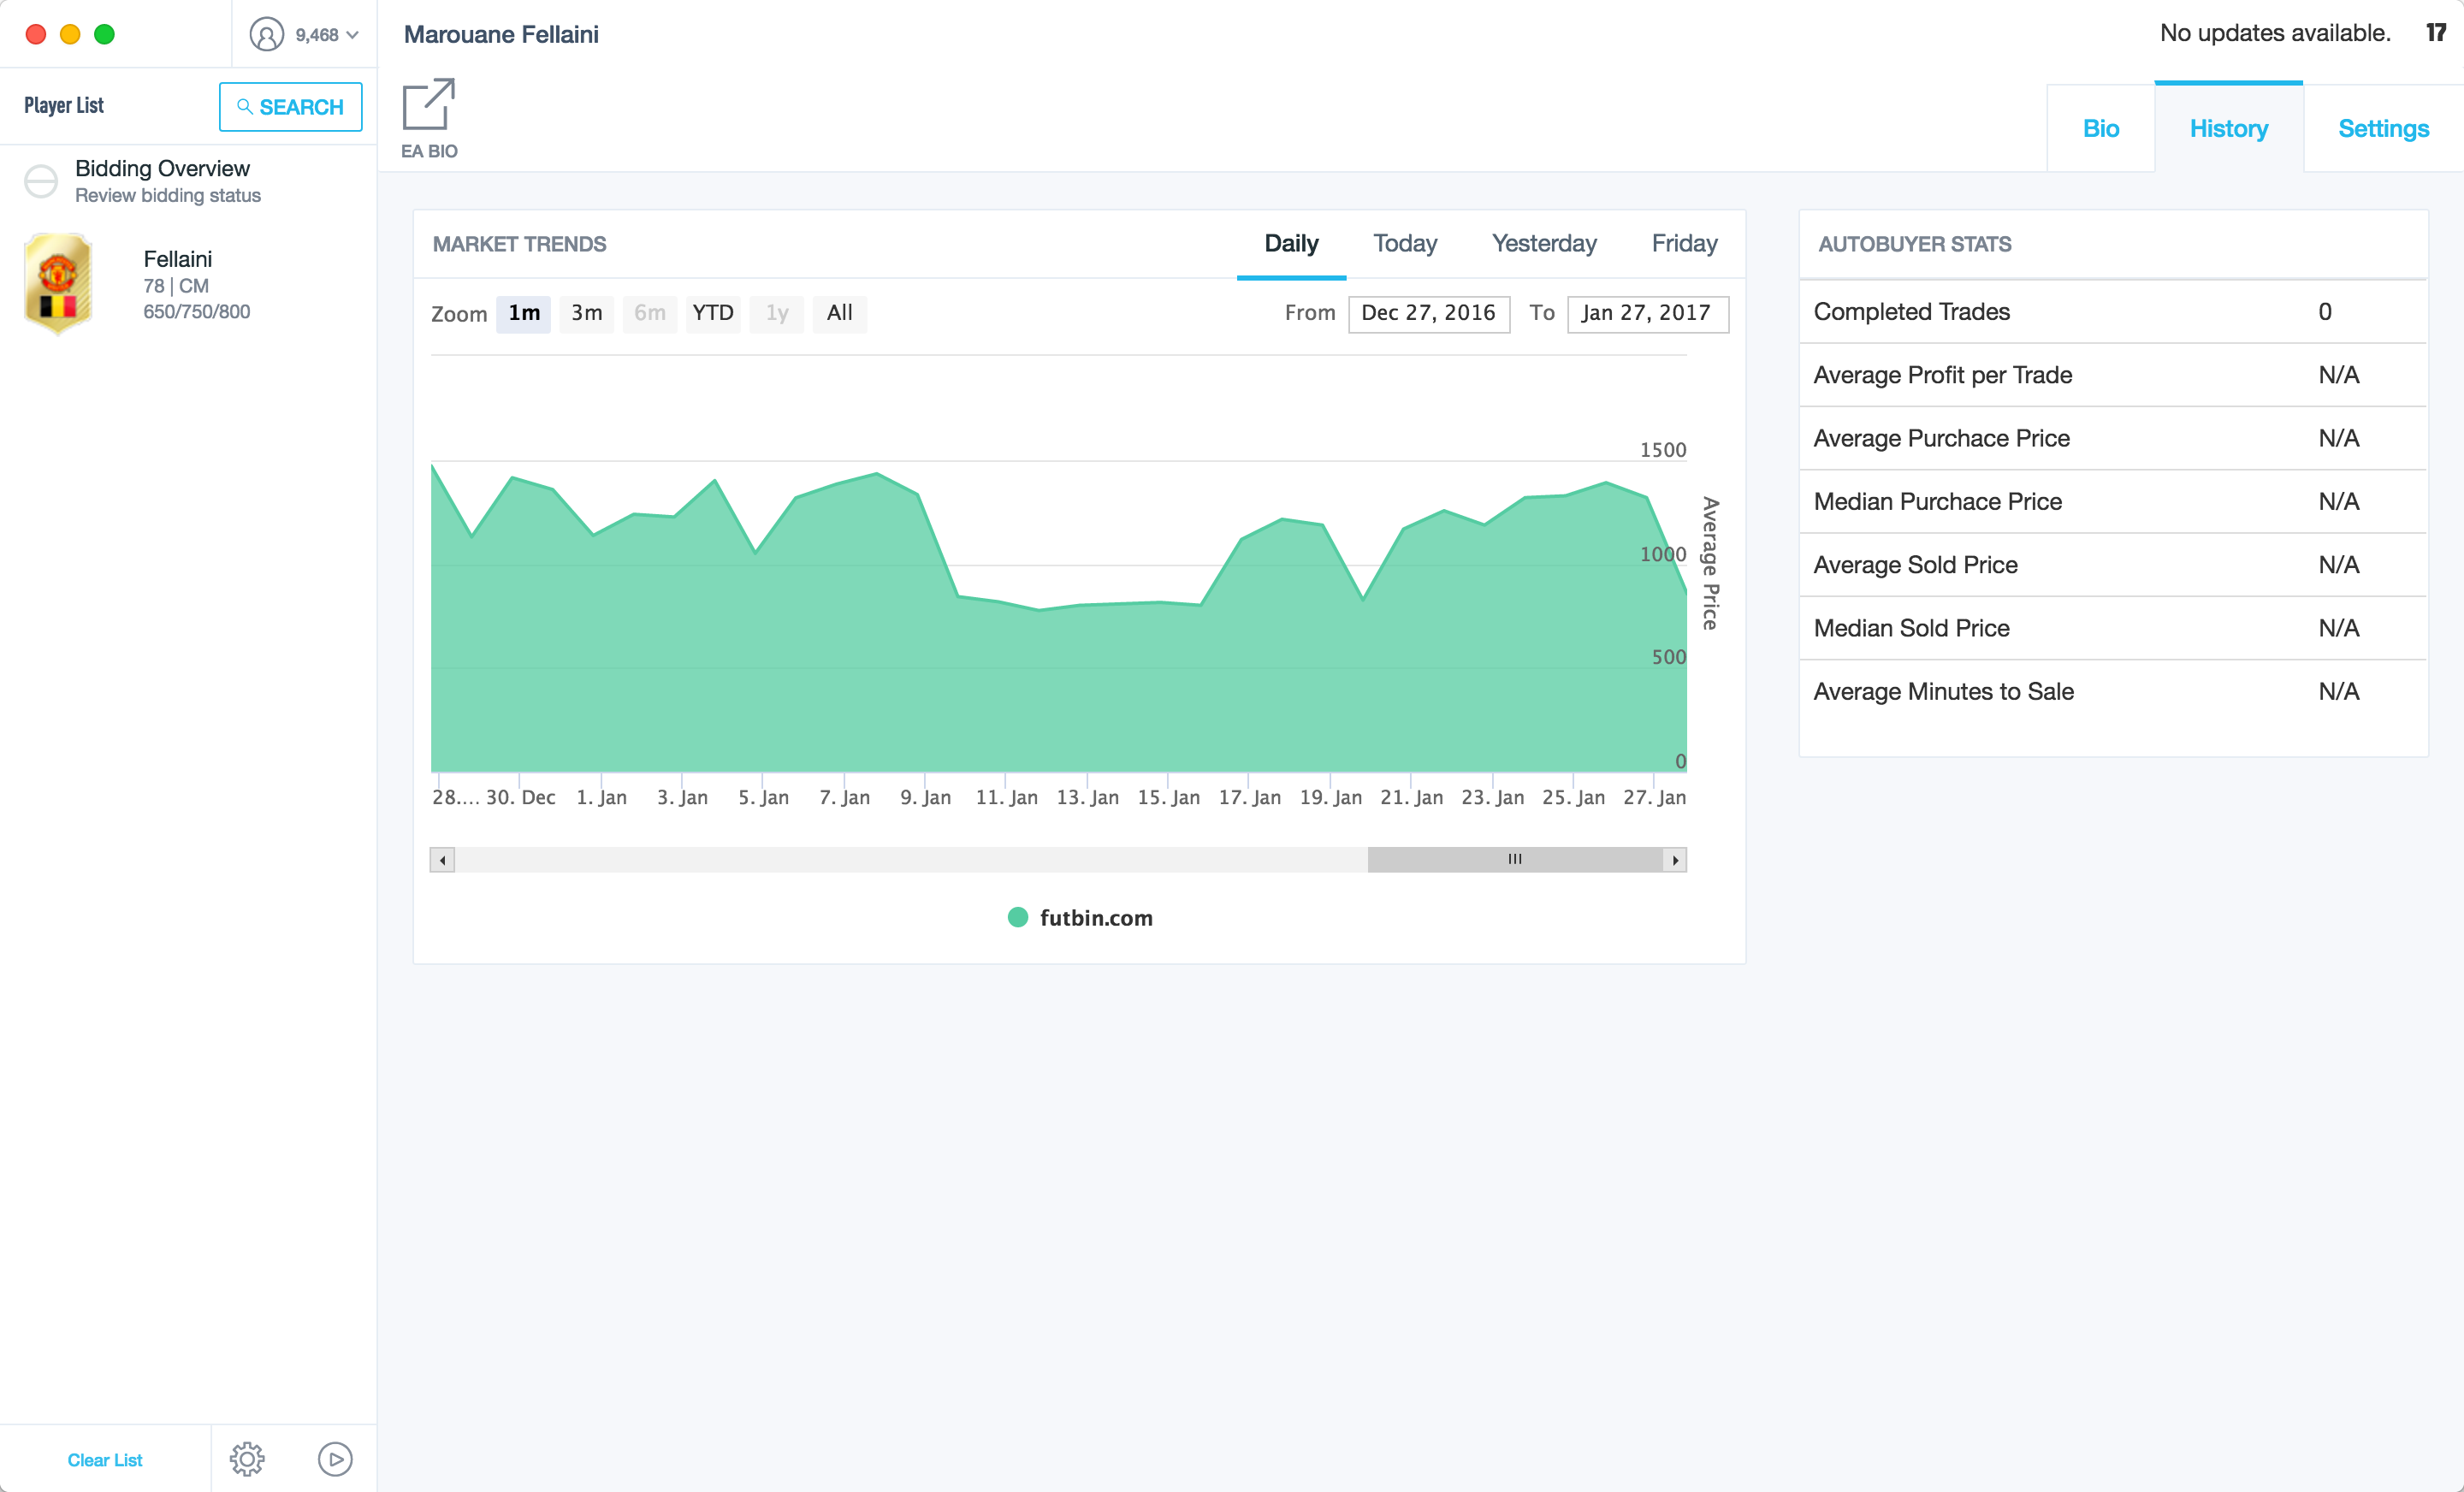
Task: Click the From date field Dec 27, 2016
Action: click(1428, 313)
